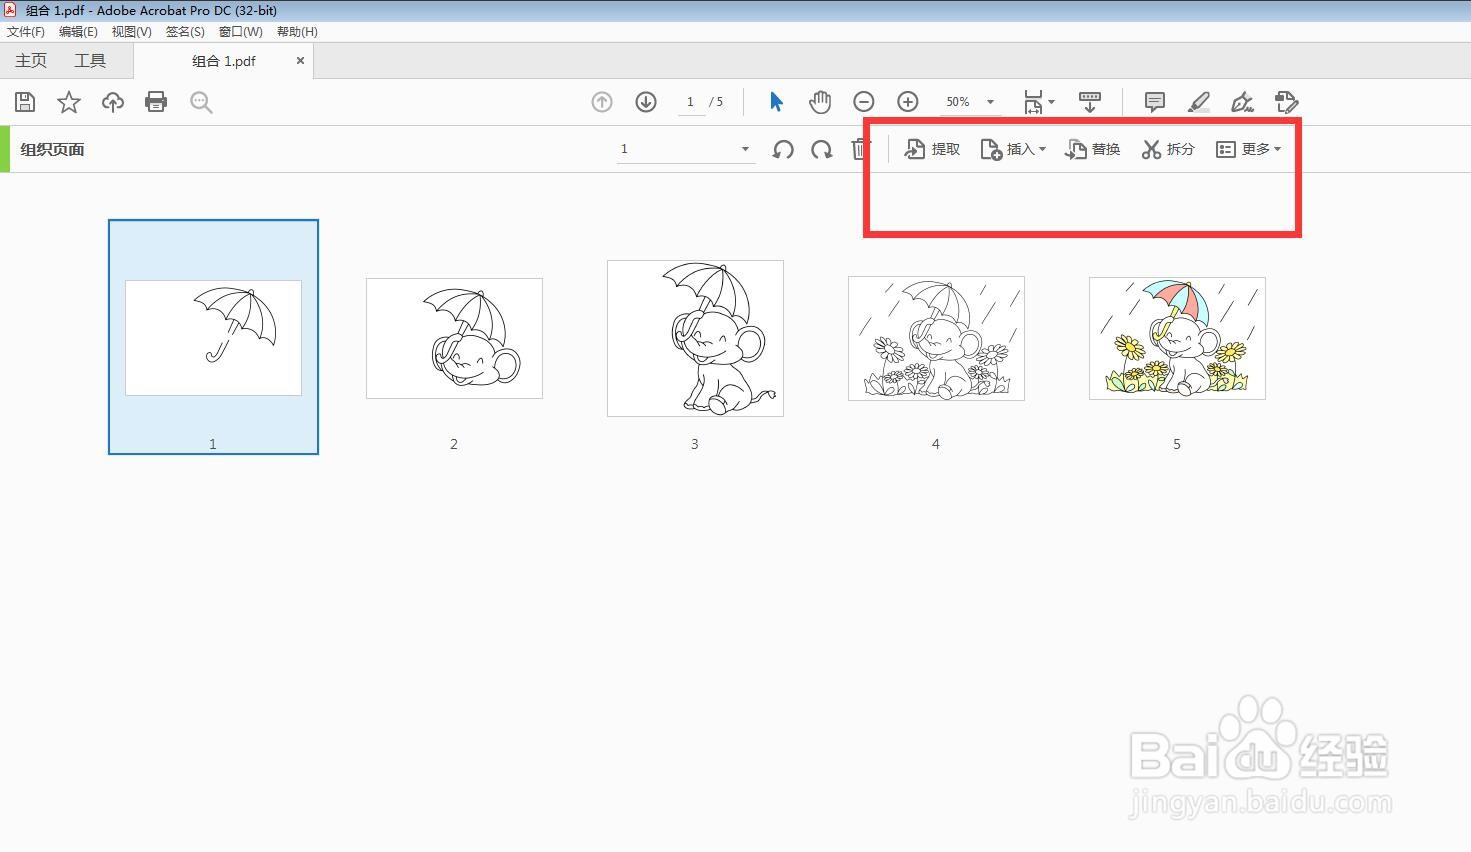Open the comment tool
Image resolution: width=1471 pixels, height=852 pixels.
click(1153, 101)
